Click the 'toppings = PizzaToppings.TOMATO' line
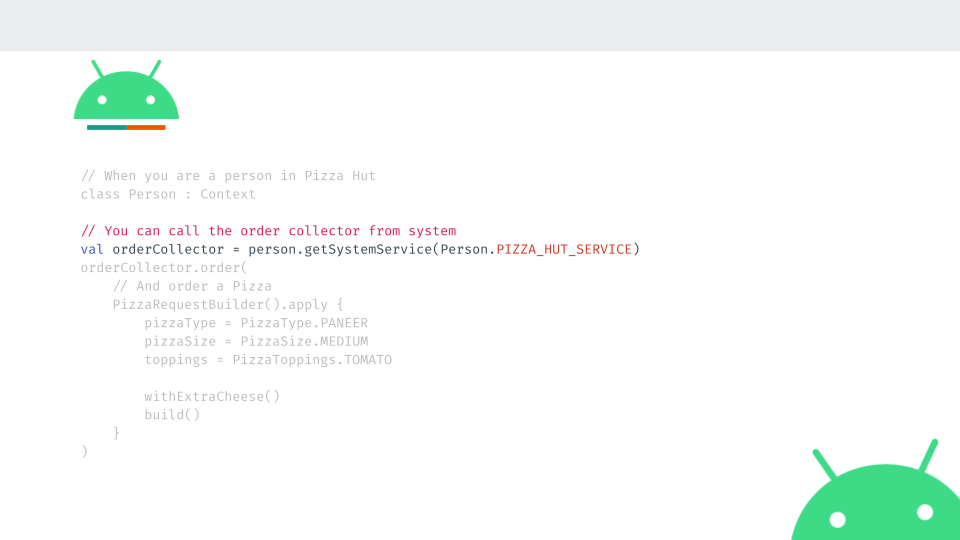Image resolution: width=960 pixels, height=540 pixels. point(268,359)
